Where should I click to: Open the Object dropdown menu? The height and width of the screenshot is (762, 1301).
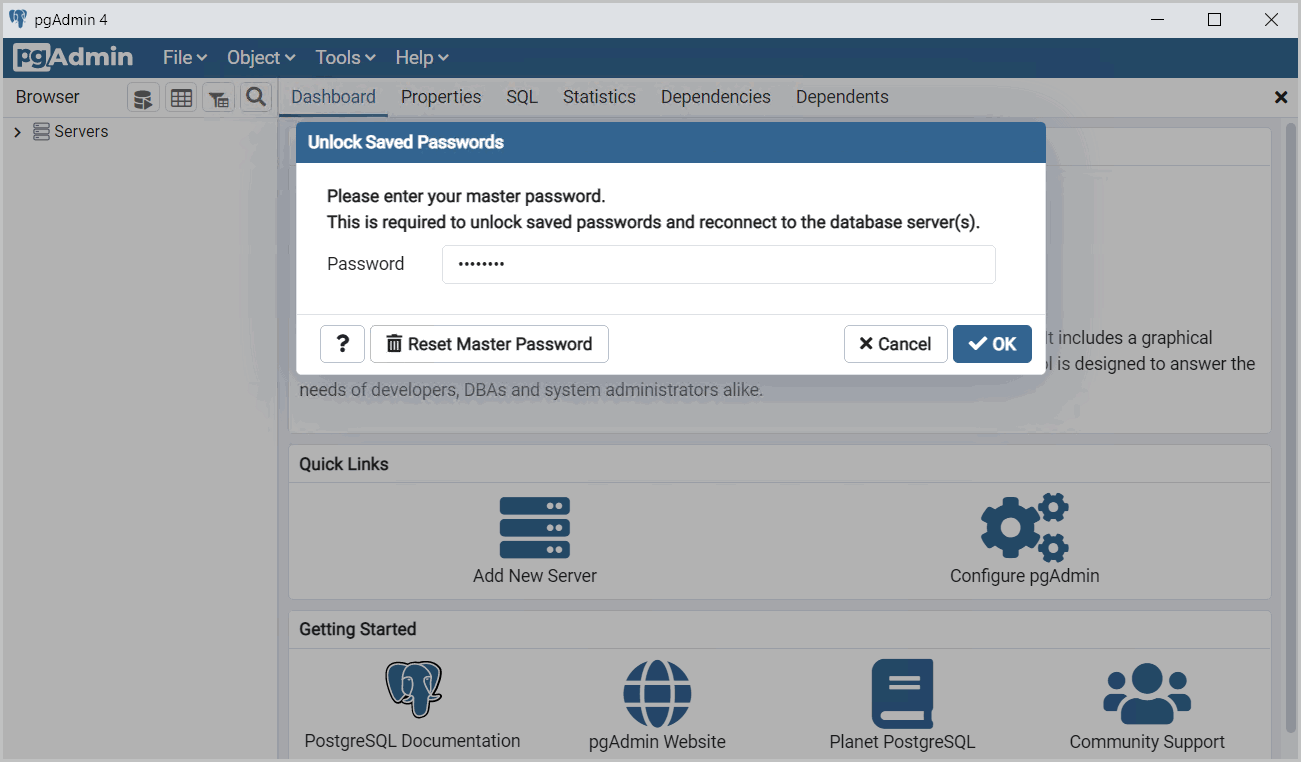(261, 58)
